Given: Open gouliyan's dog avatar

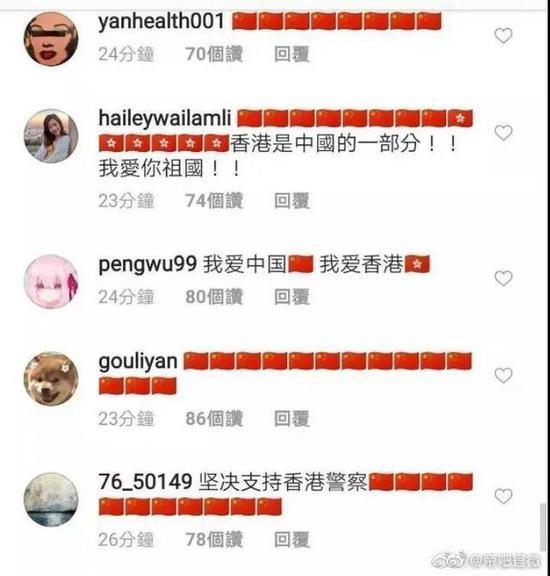Looking at the screenshot, I should (51, 379).
